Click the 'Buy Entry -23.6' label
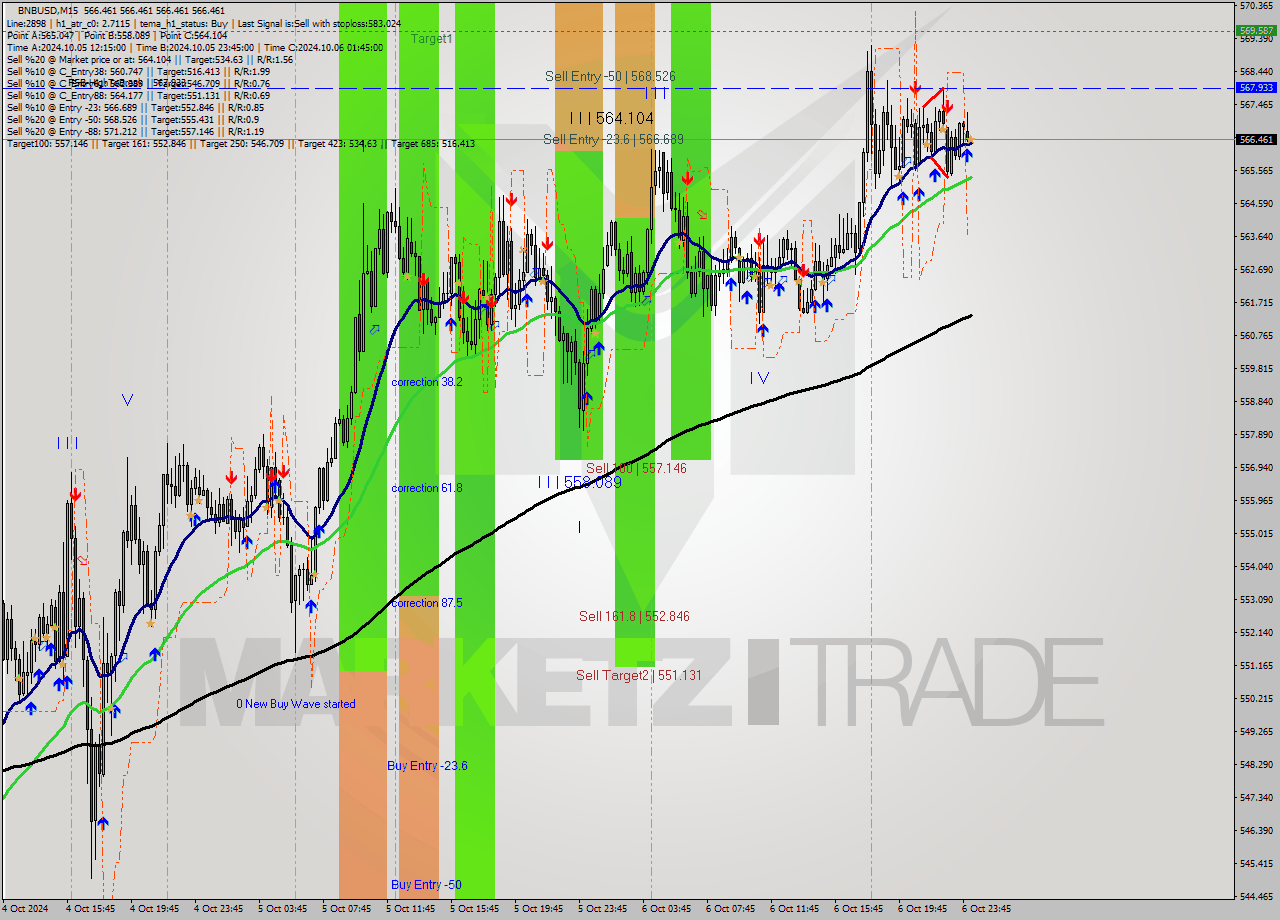The width and height of the screenshot is (1280, 920). 427,766
